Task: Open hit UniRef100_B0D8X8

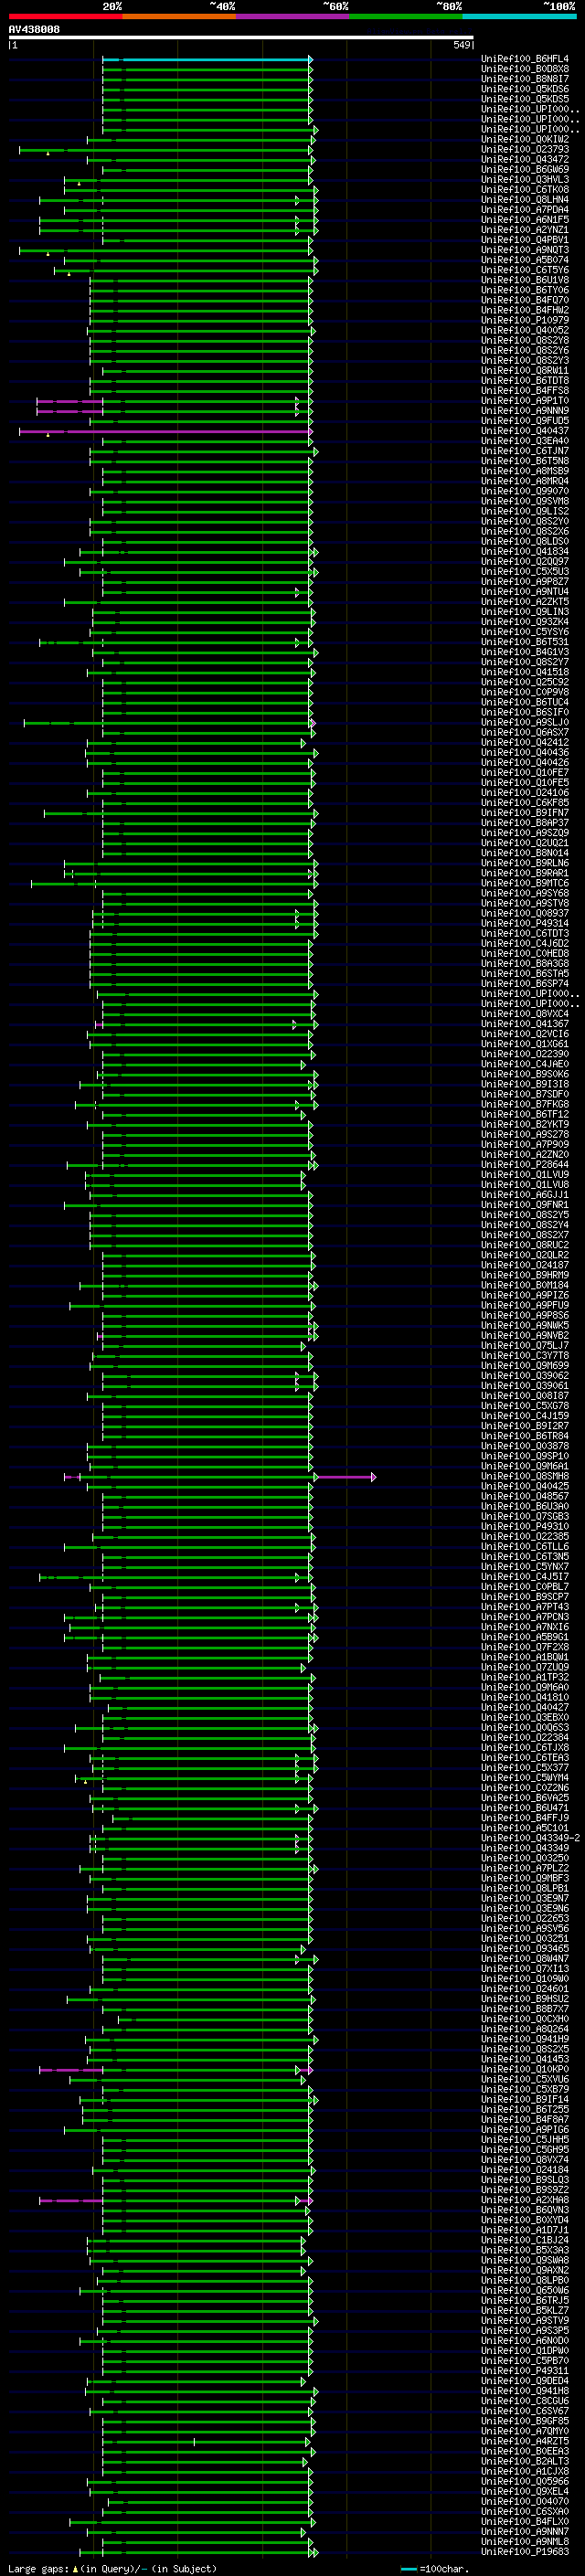Action: point(525,69)
